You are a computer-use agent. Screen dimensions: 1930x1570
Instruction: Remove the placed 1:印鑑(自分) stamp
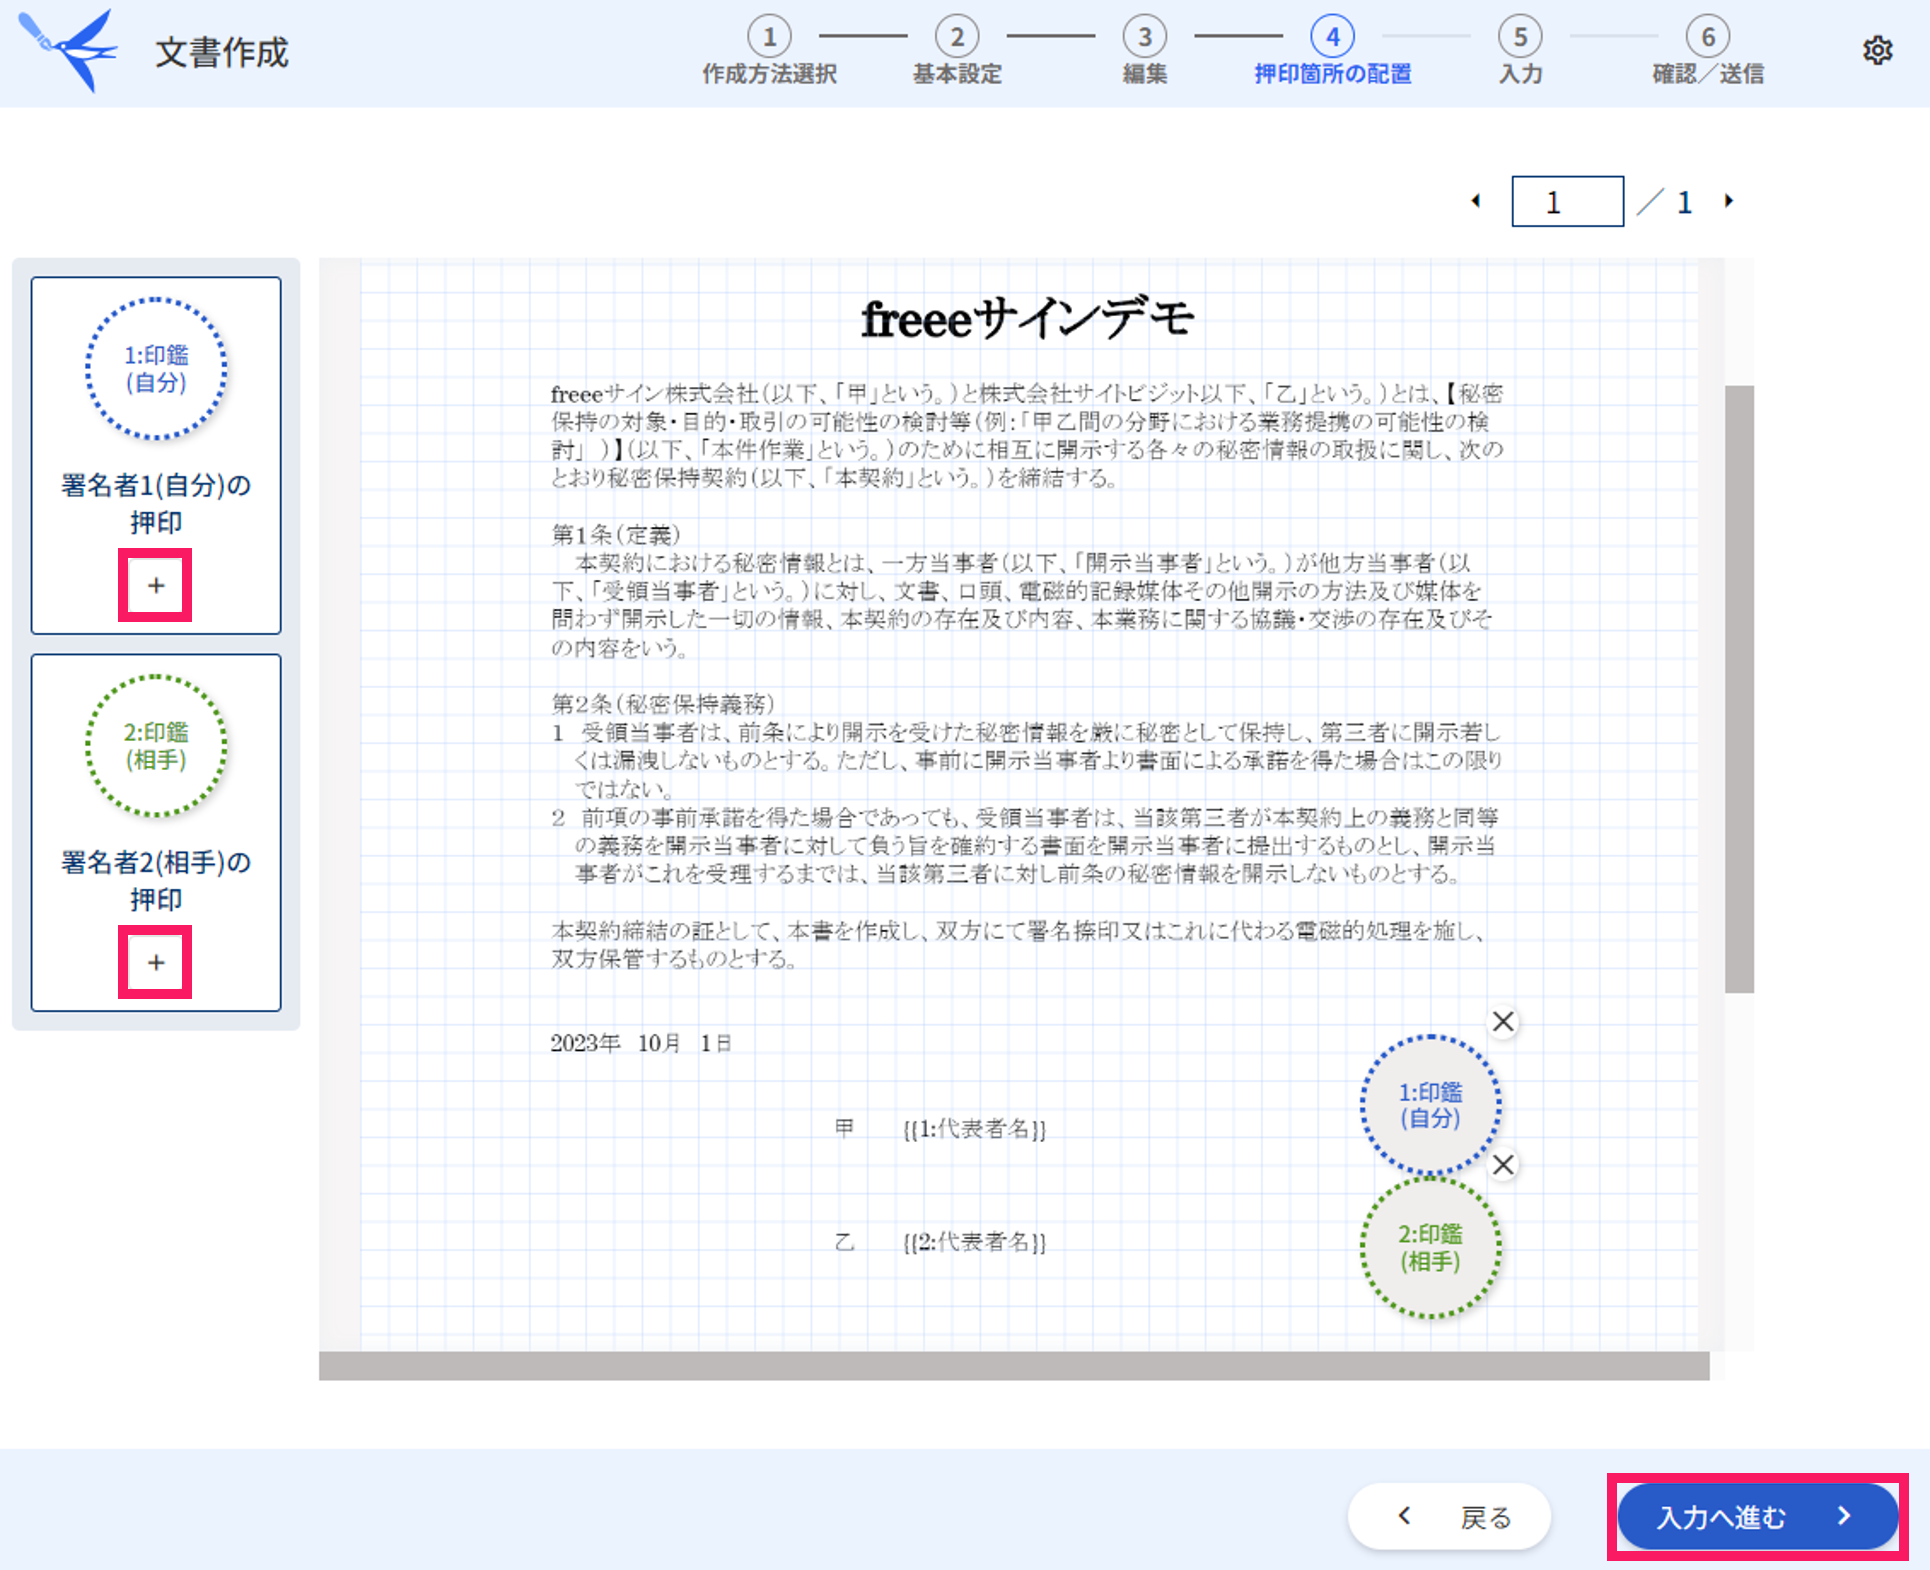(x=1503, y=1022)
